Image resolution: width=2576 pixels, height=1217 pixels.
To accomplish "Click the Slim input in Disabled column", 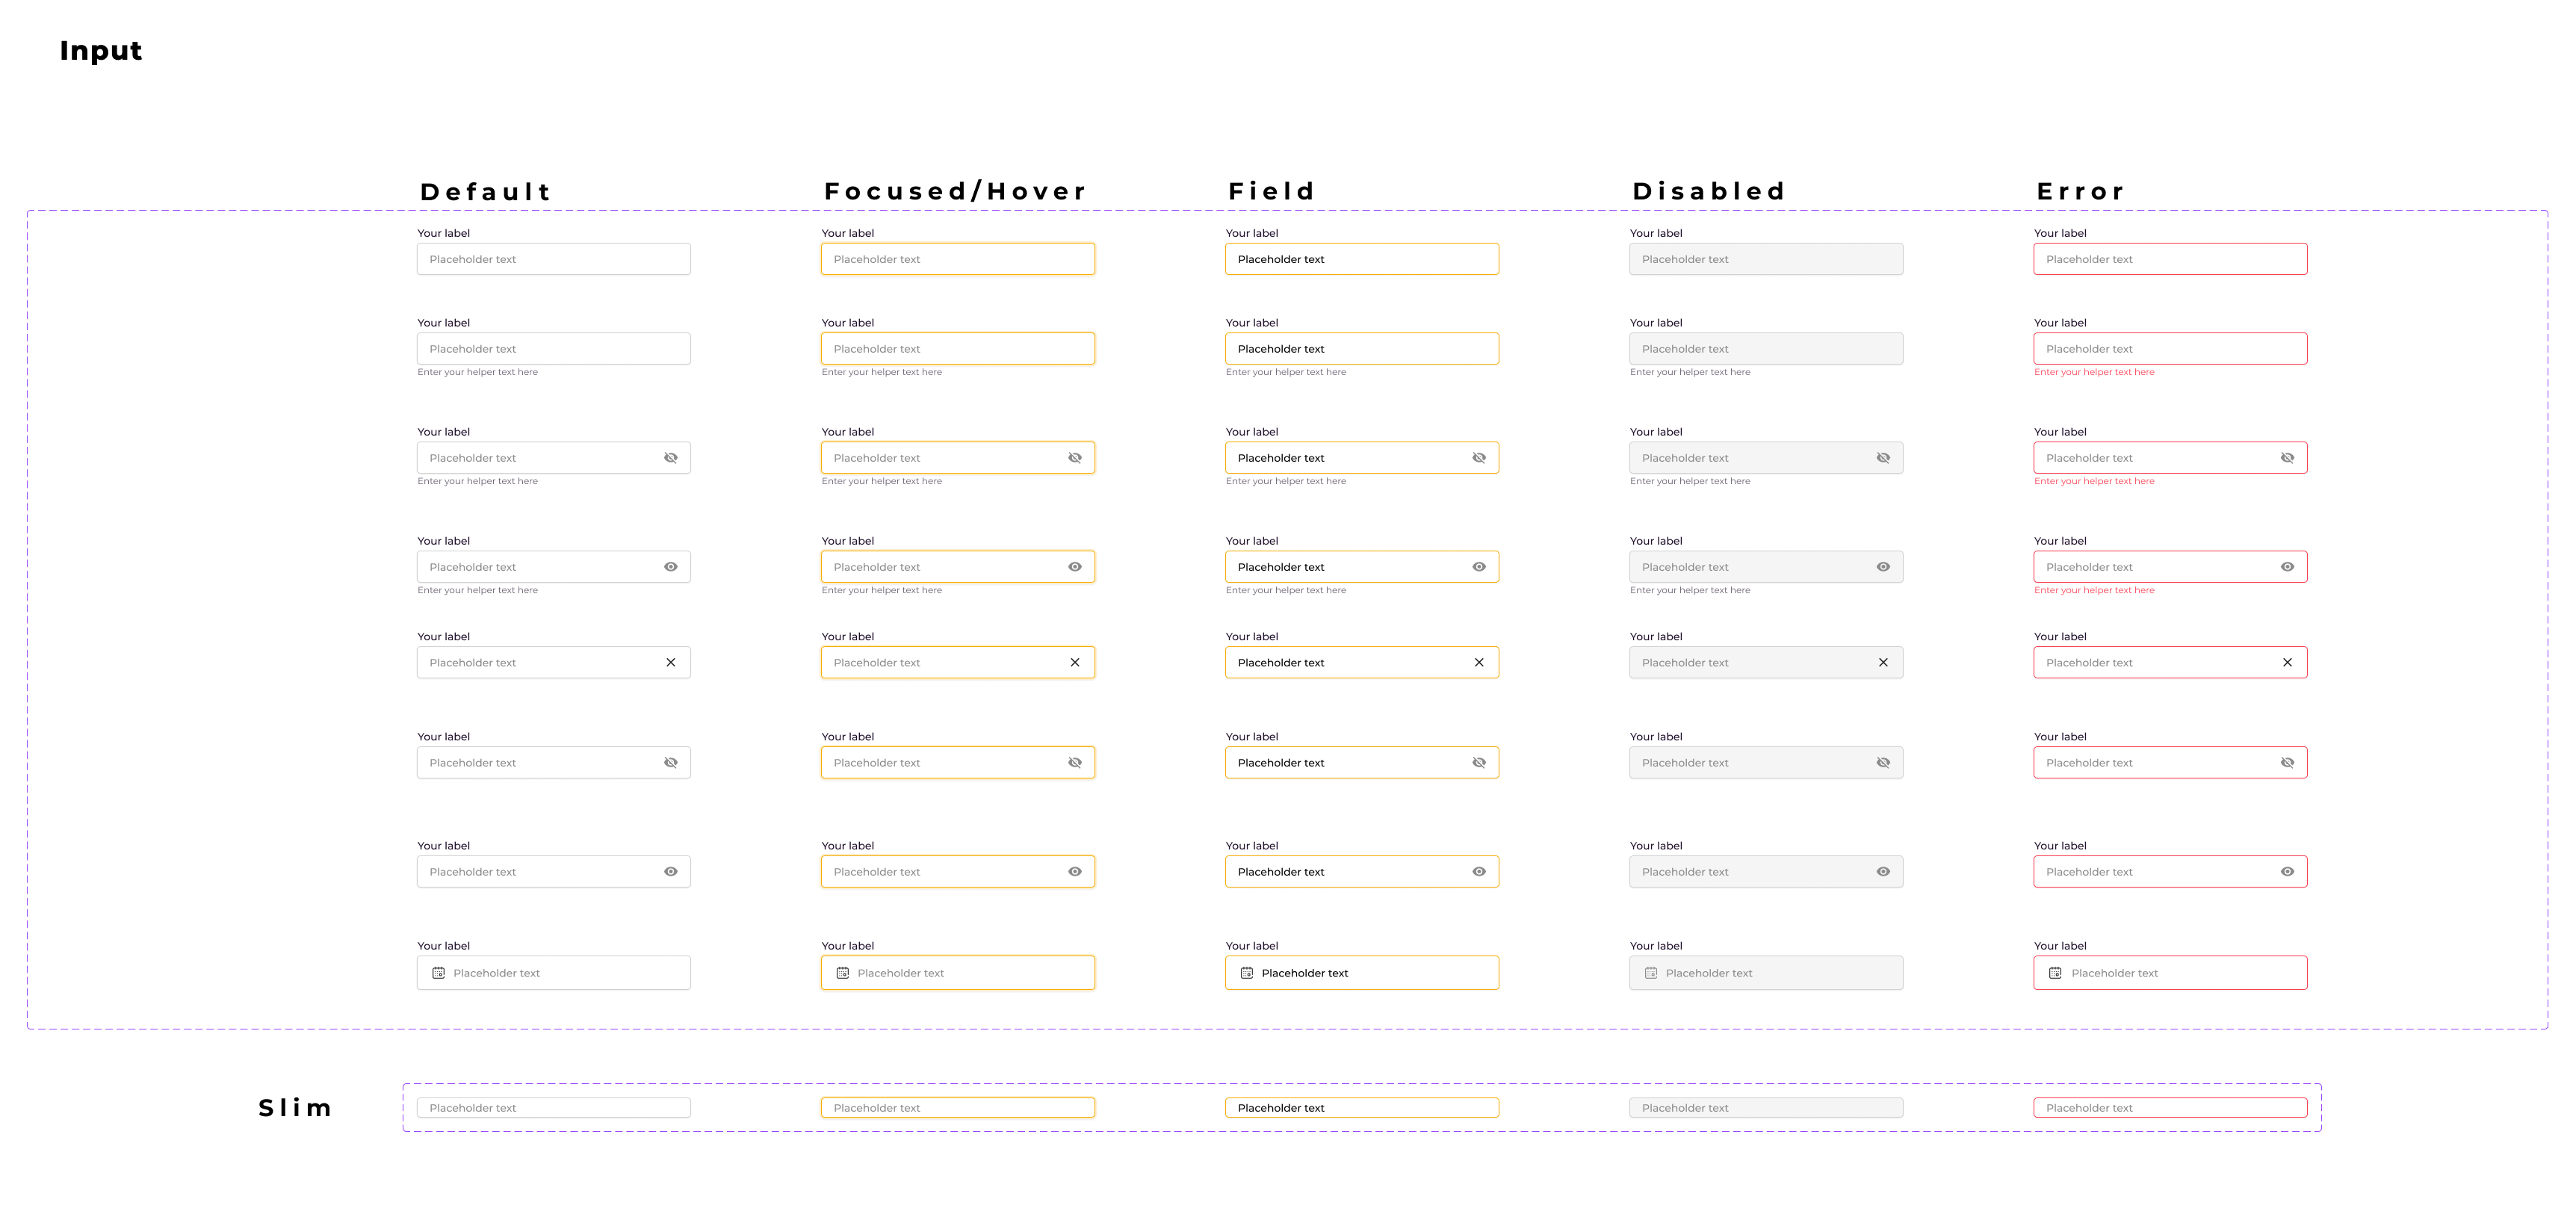I will tap(1766, 1108).
